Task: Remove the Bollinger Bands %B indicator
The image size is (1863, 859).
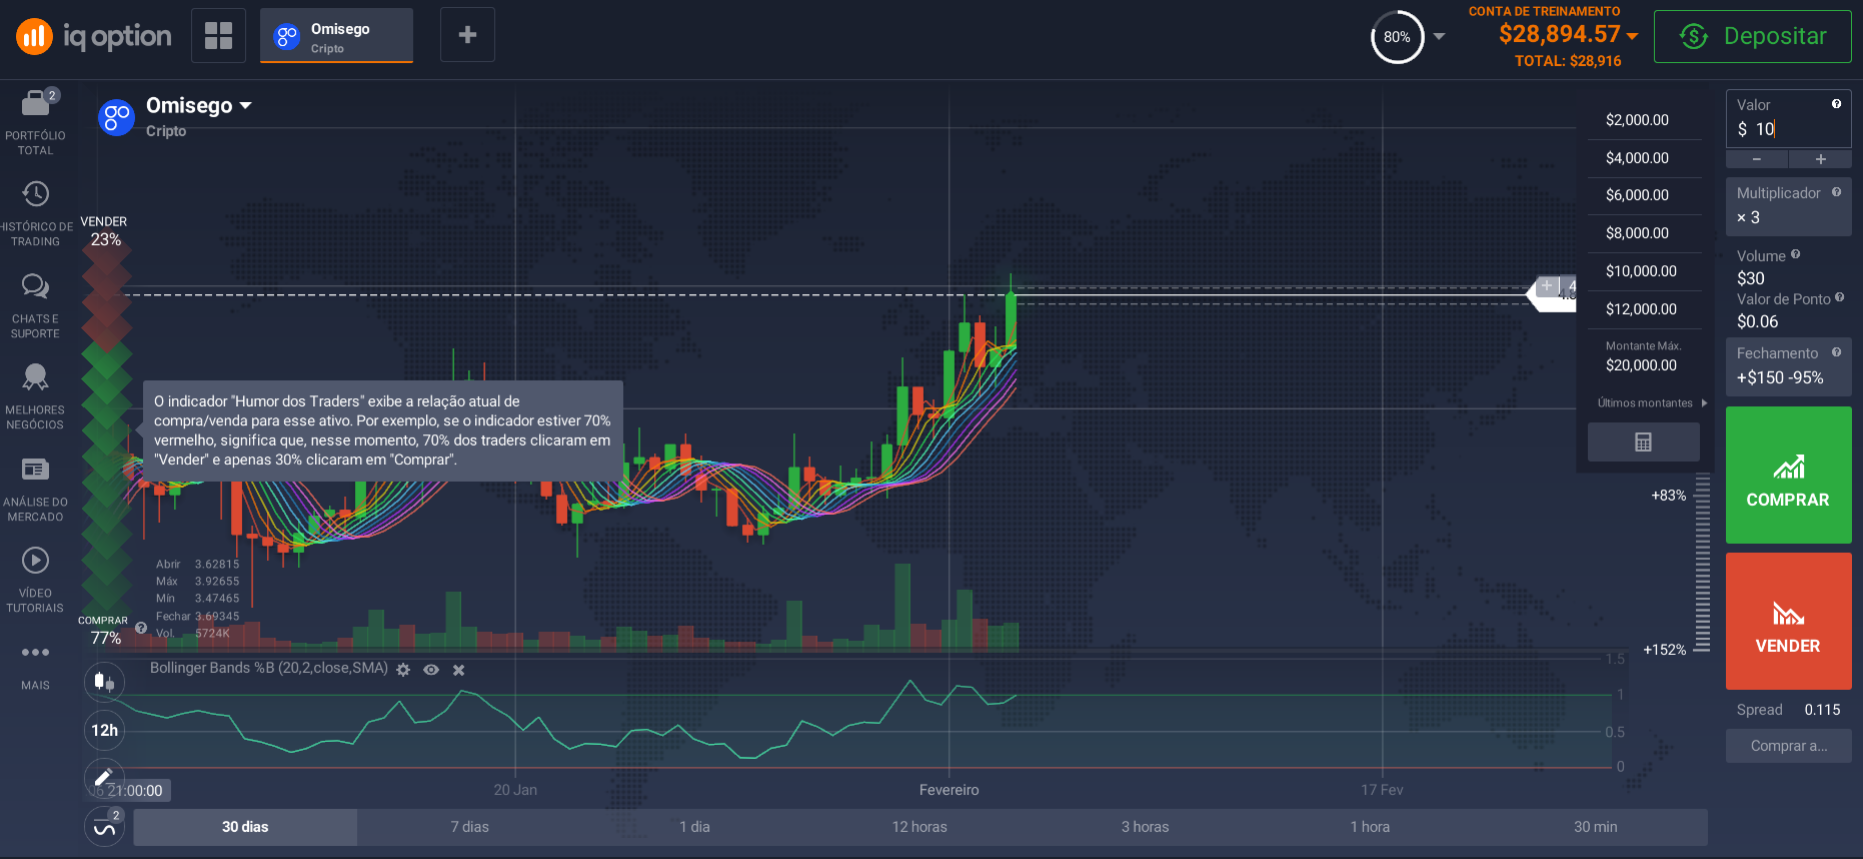Action: click(x=459, y=670)
